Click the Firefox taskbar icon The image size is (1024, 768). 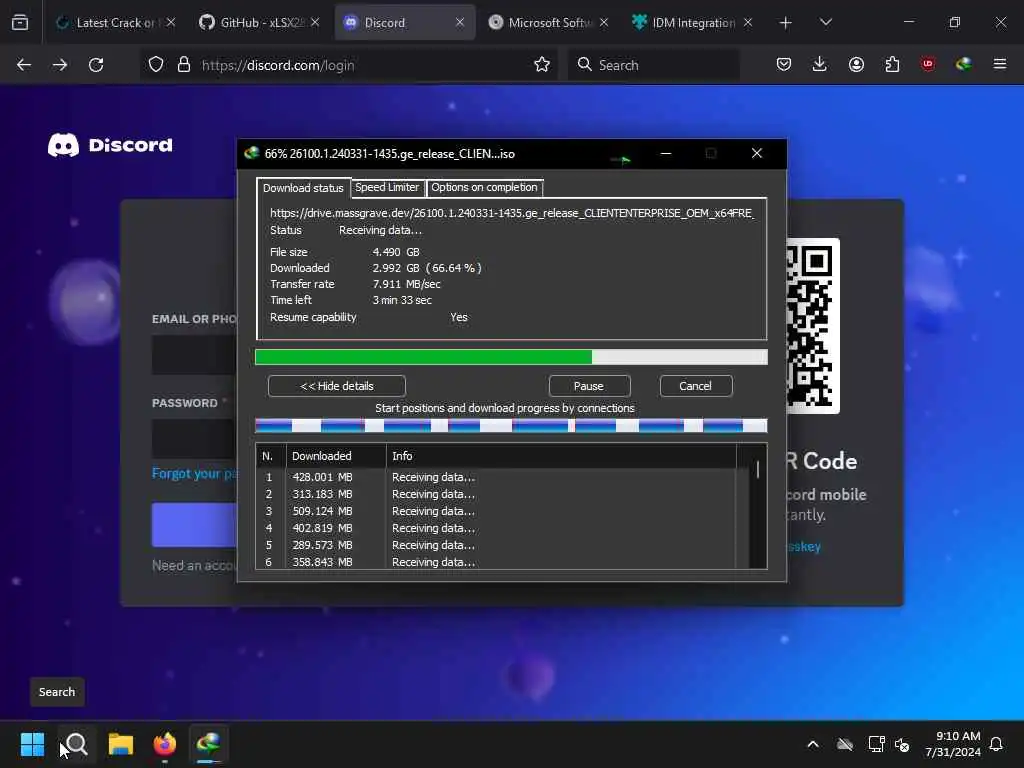(x=165, y=744)
